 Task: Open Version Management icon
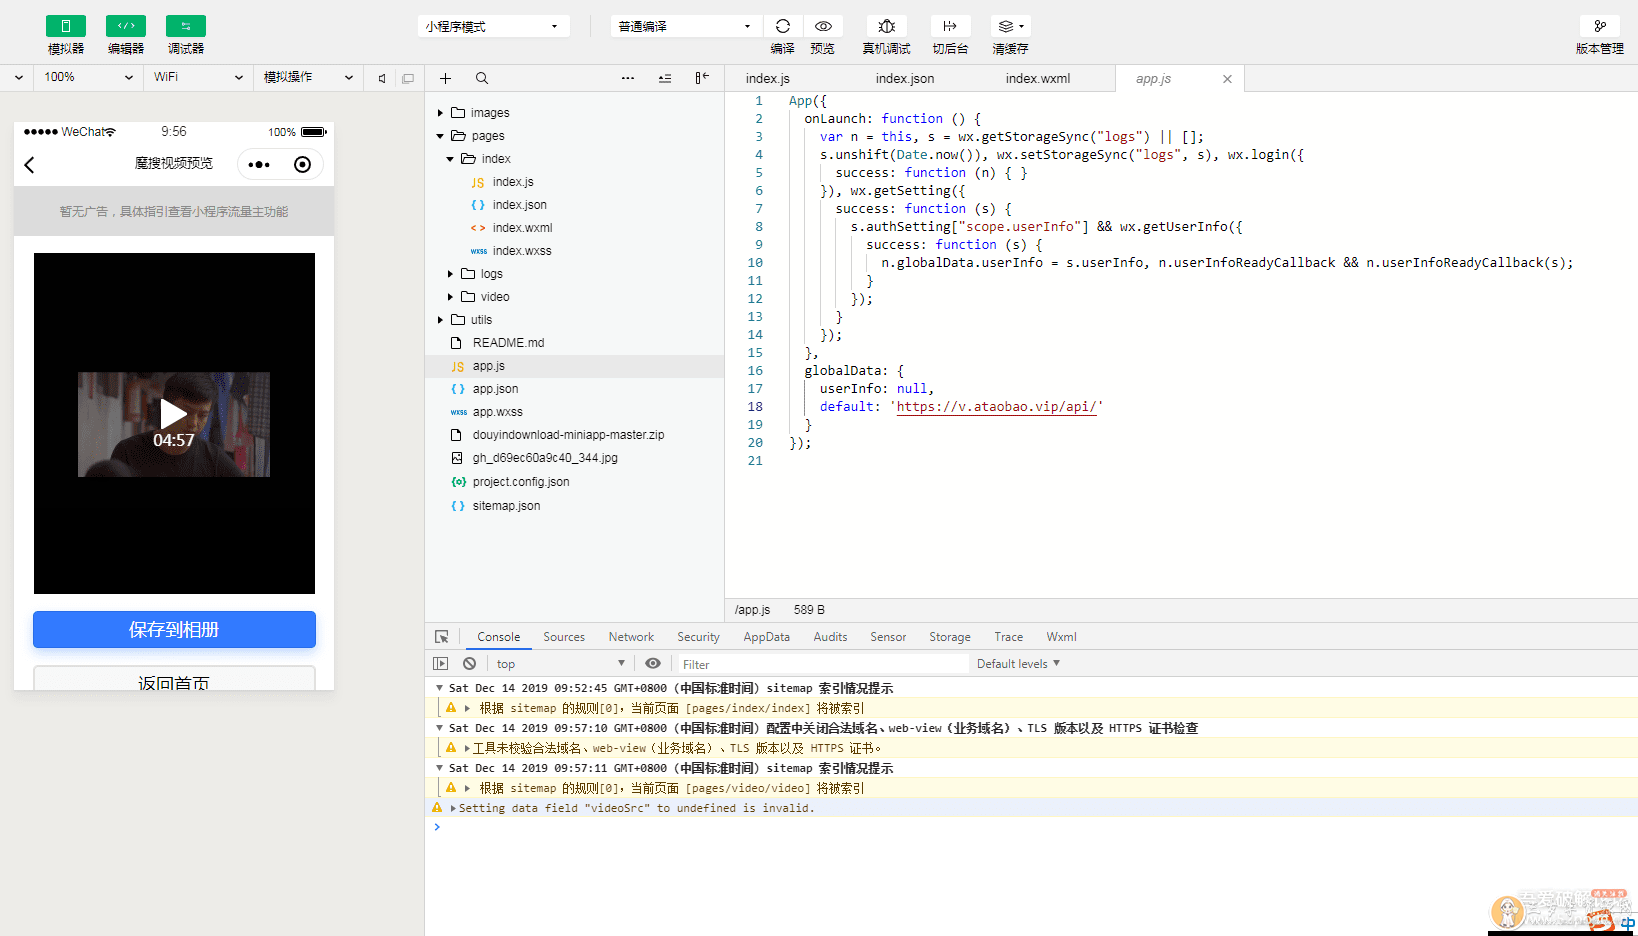coord(1600,26)
